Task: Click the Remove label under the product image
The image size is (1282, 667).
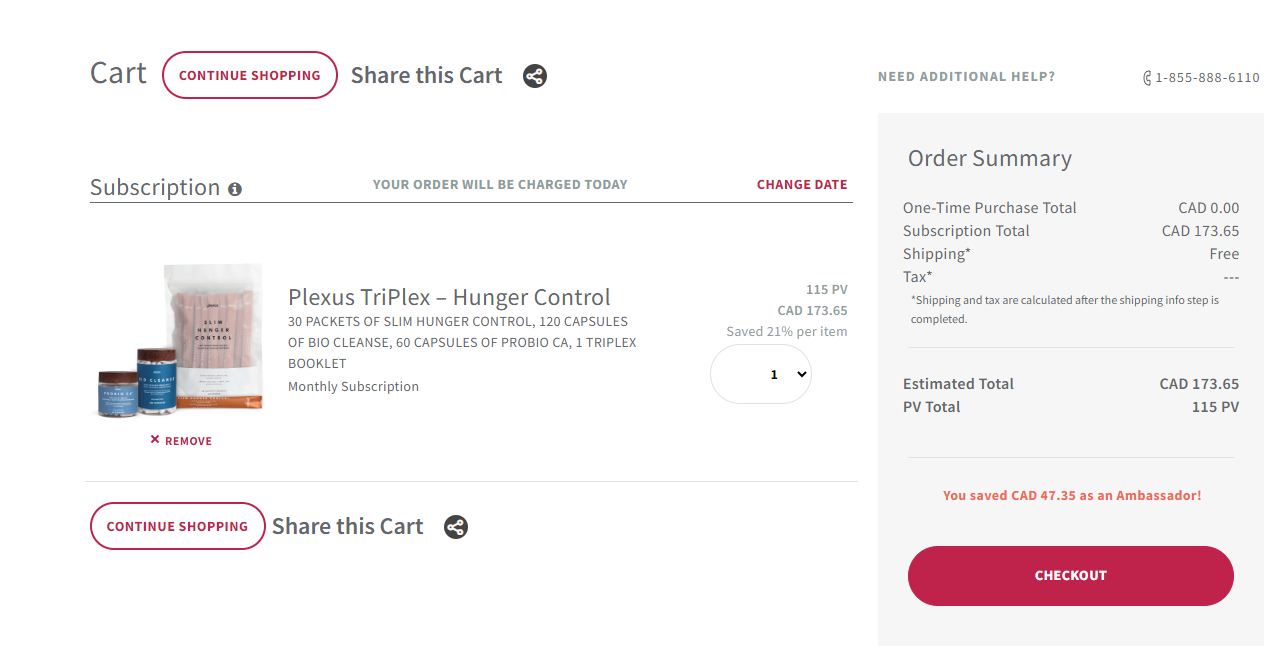Action: [188, 441]
